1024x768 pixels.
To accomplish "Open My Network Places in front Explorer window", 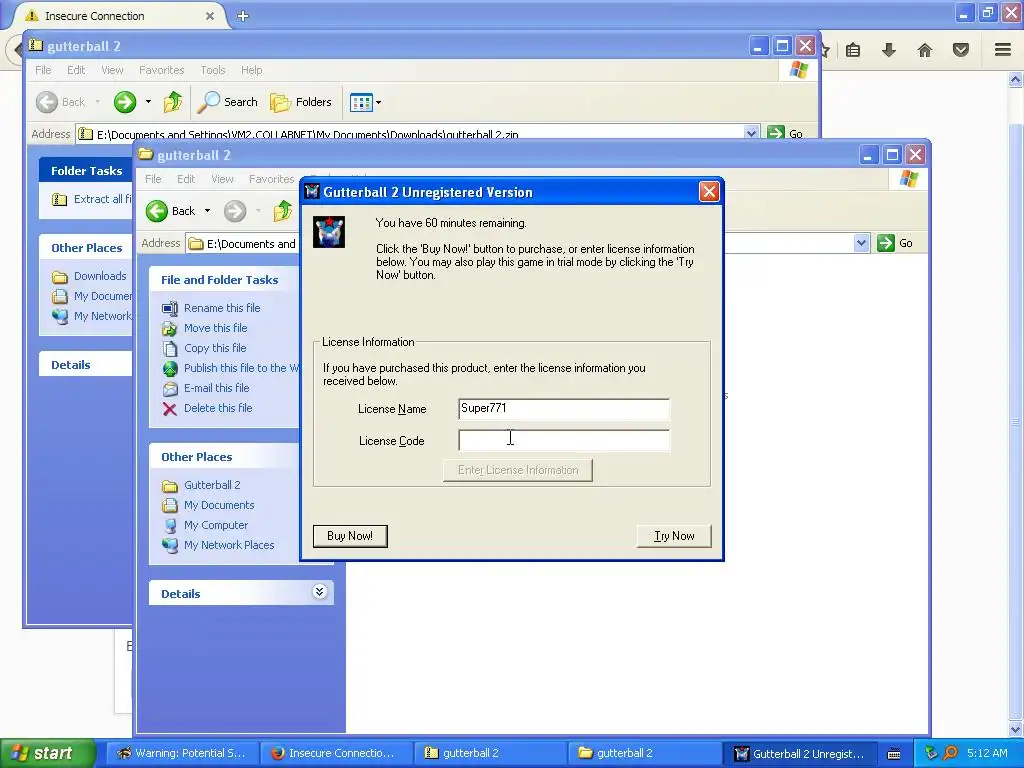I will click(x=229, y=545).
